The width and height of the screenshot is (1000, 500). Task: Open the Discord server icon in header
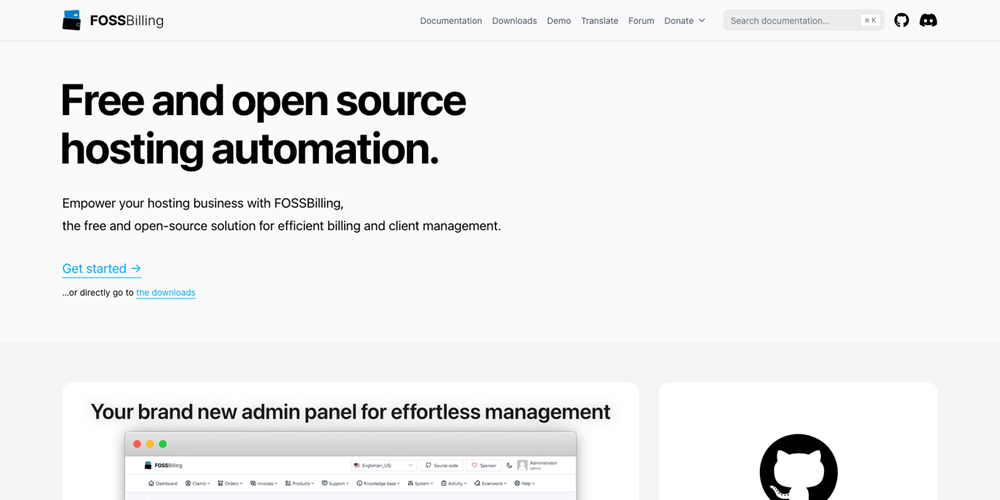click(928, 20)
